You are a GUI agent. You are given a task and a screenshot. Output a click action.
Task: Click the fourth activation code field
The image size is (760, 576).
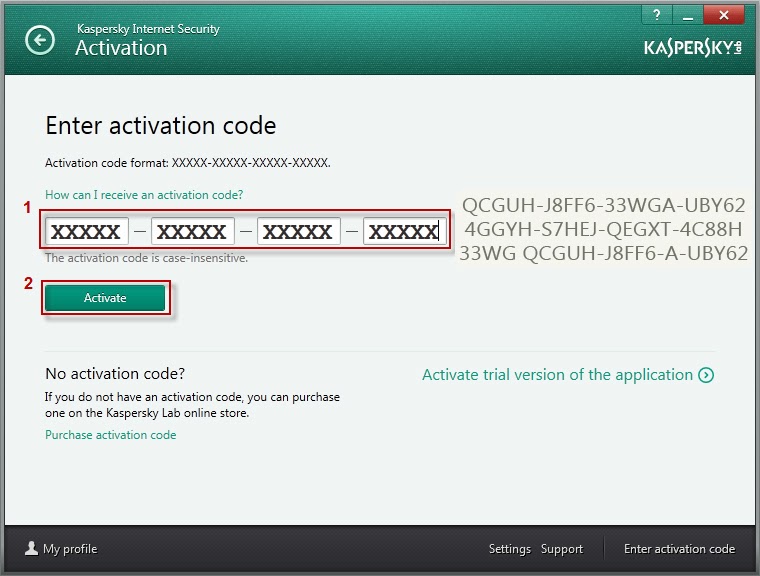click(404, 231)
